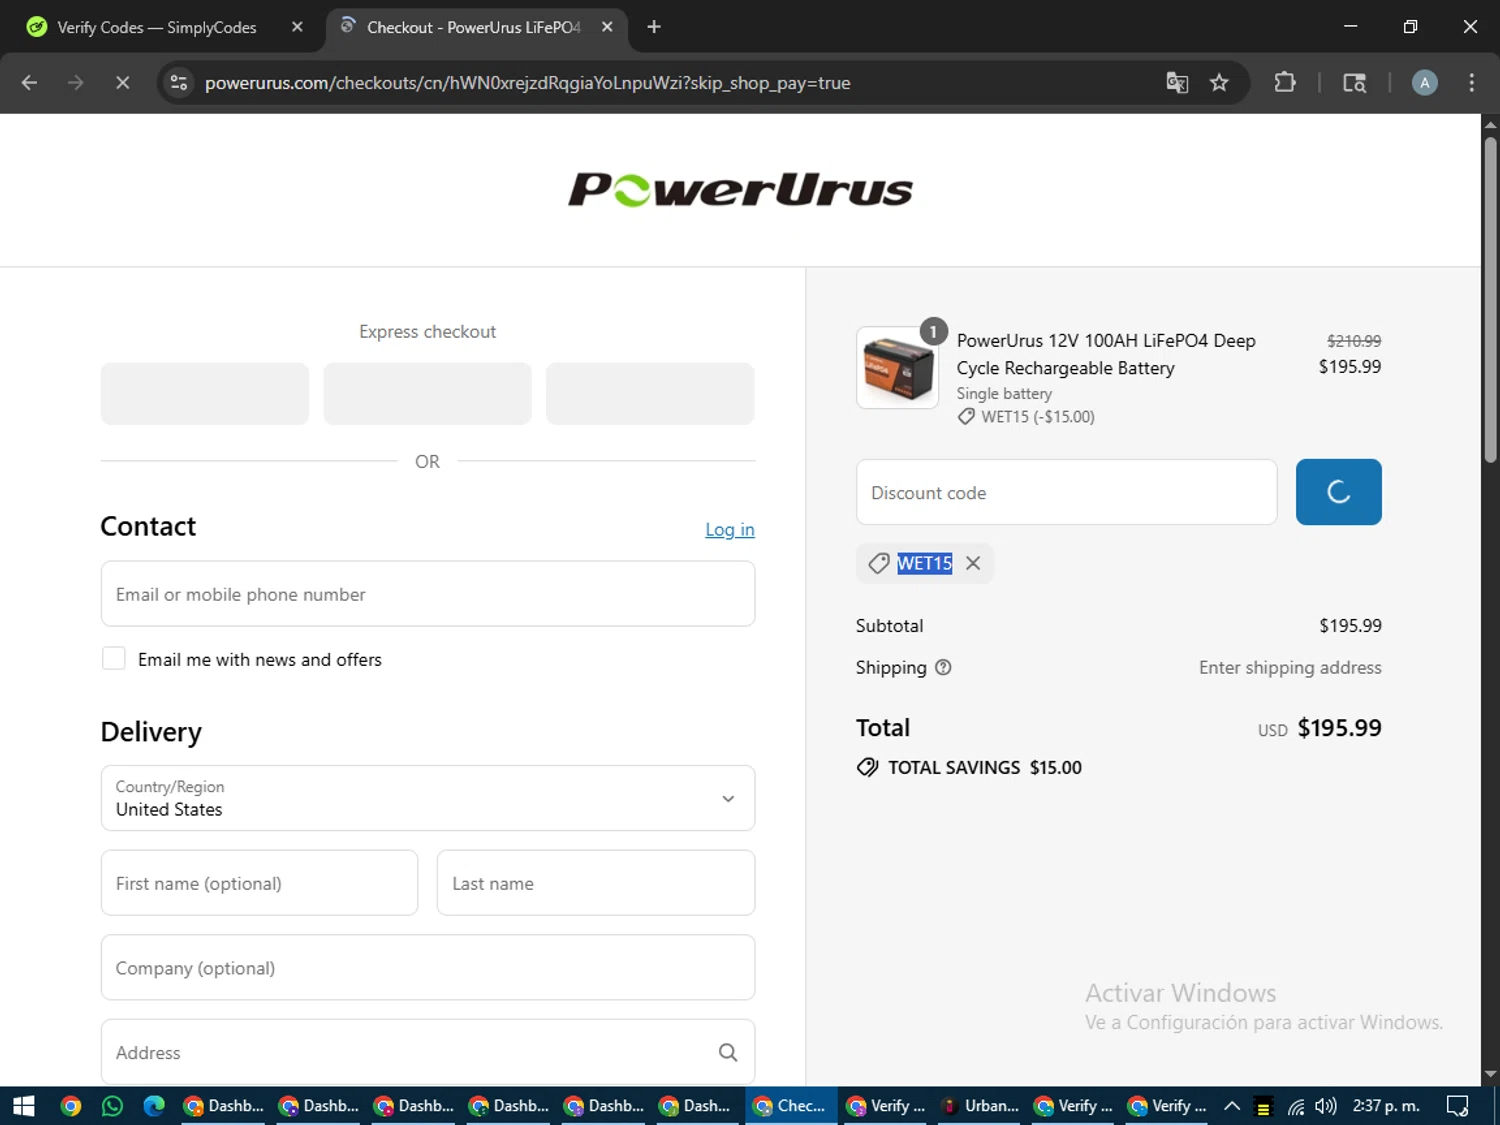Click the PowerUrus logo
1500x1125 pixels.
click(741, 190)
